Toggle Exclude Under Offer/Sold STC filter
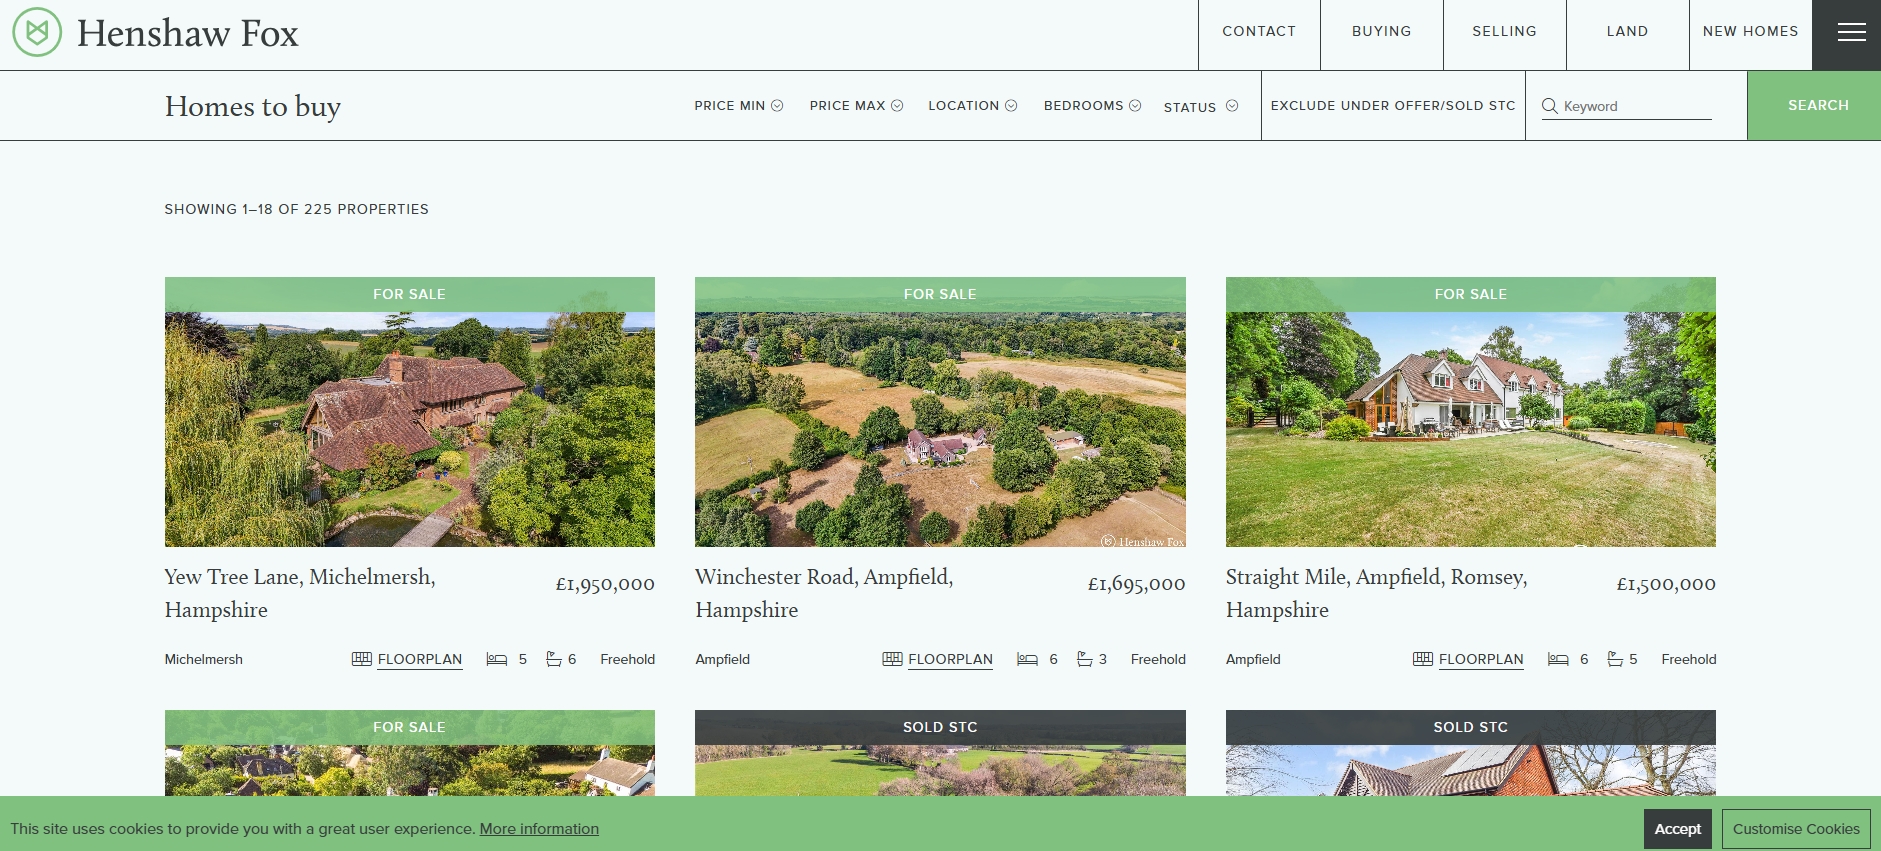Image resolution: width=1881 pixels, height=851 pixels. [1393, 105]
